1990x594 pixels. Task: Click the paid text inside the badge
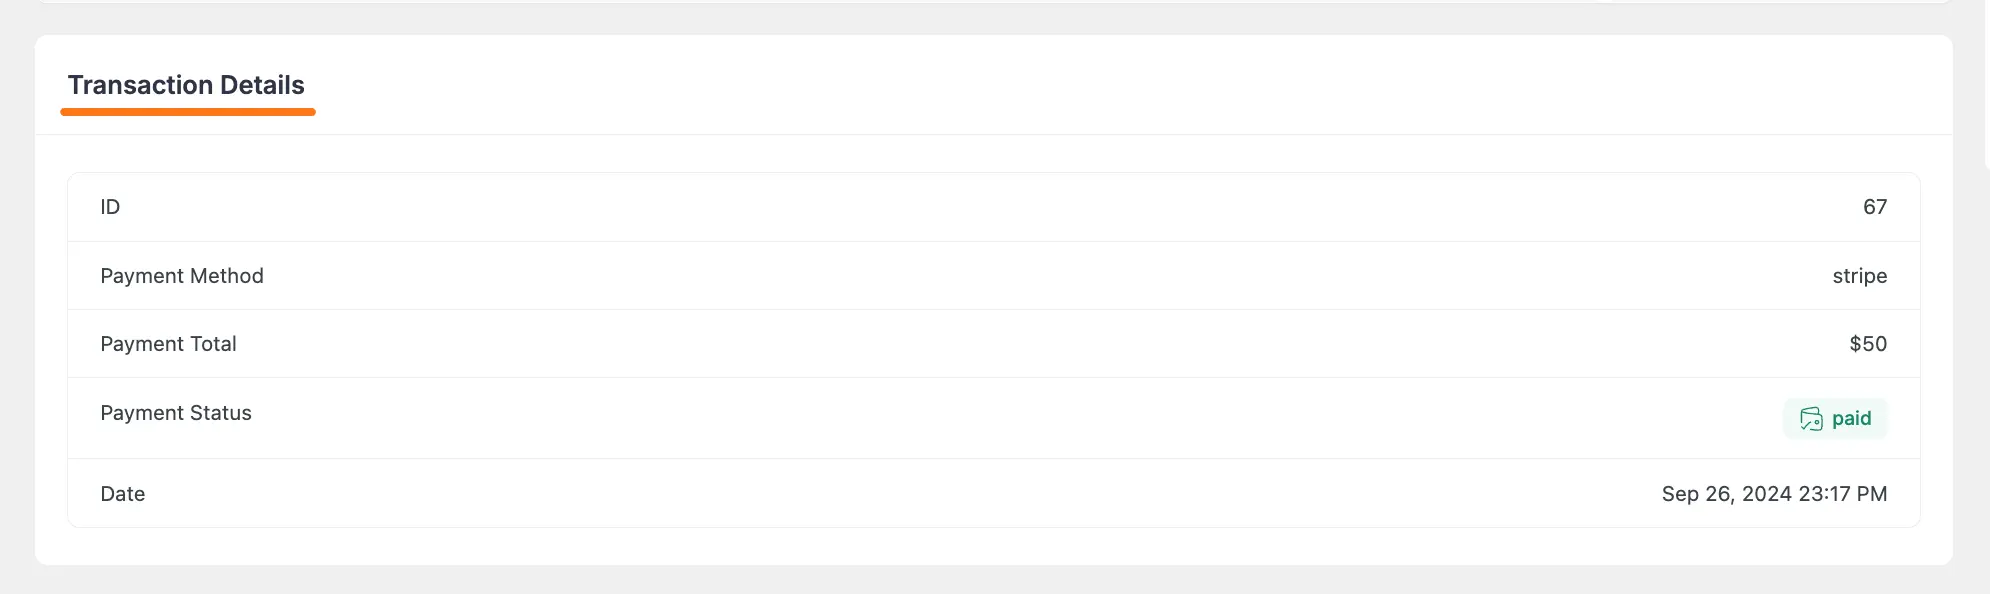(x=1851, y=419)
